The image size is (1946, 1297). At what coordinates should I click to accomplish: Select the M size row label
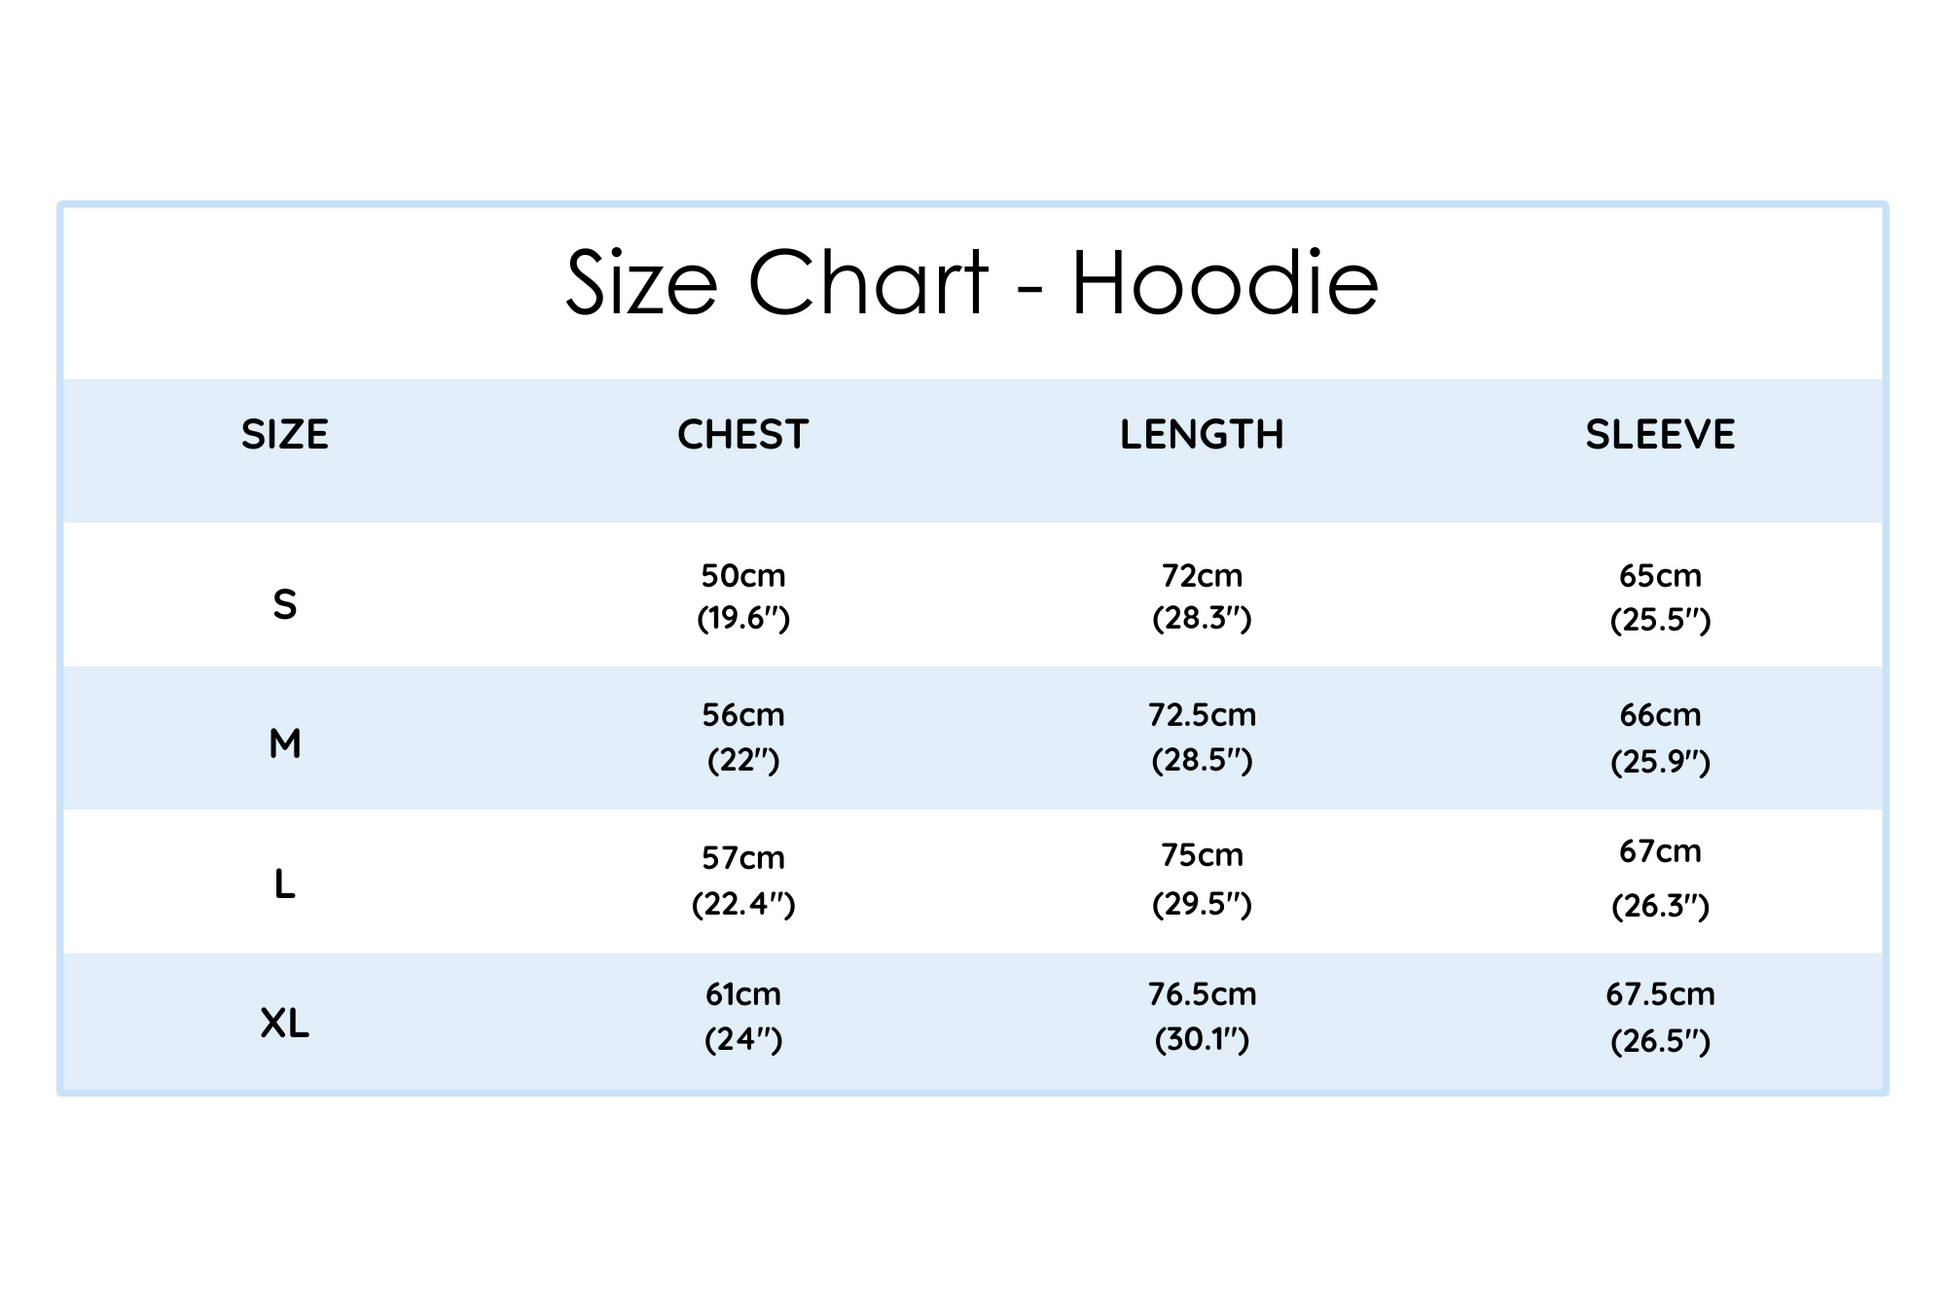pyautogui.click(x=285, y=744)
